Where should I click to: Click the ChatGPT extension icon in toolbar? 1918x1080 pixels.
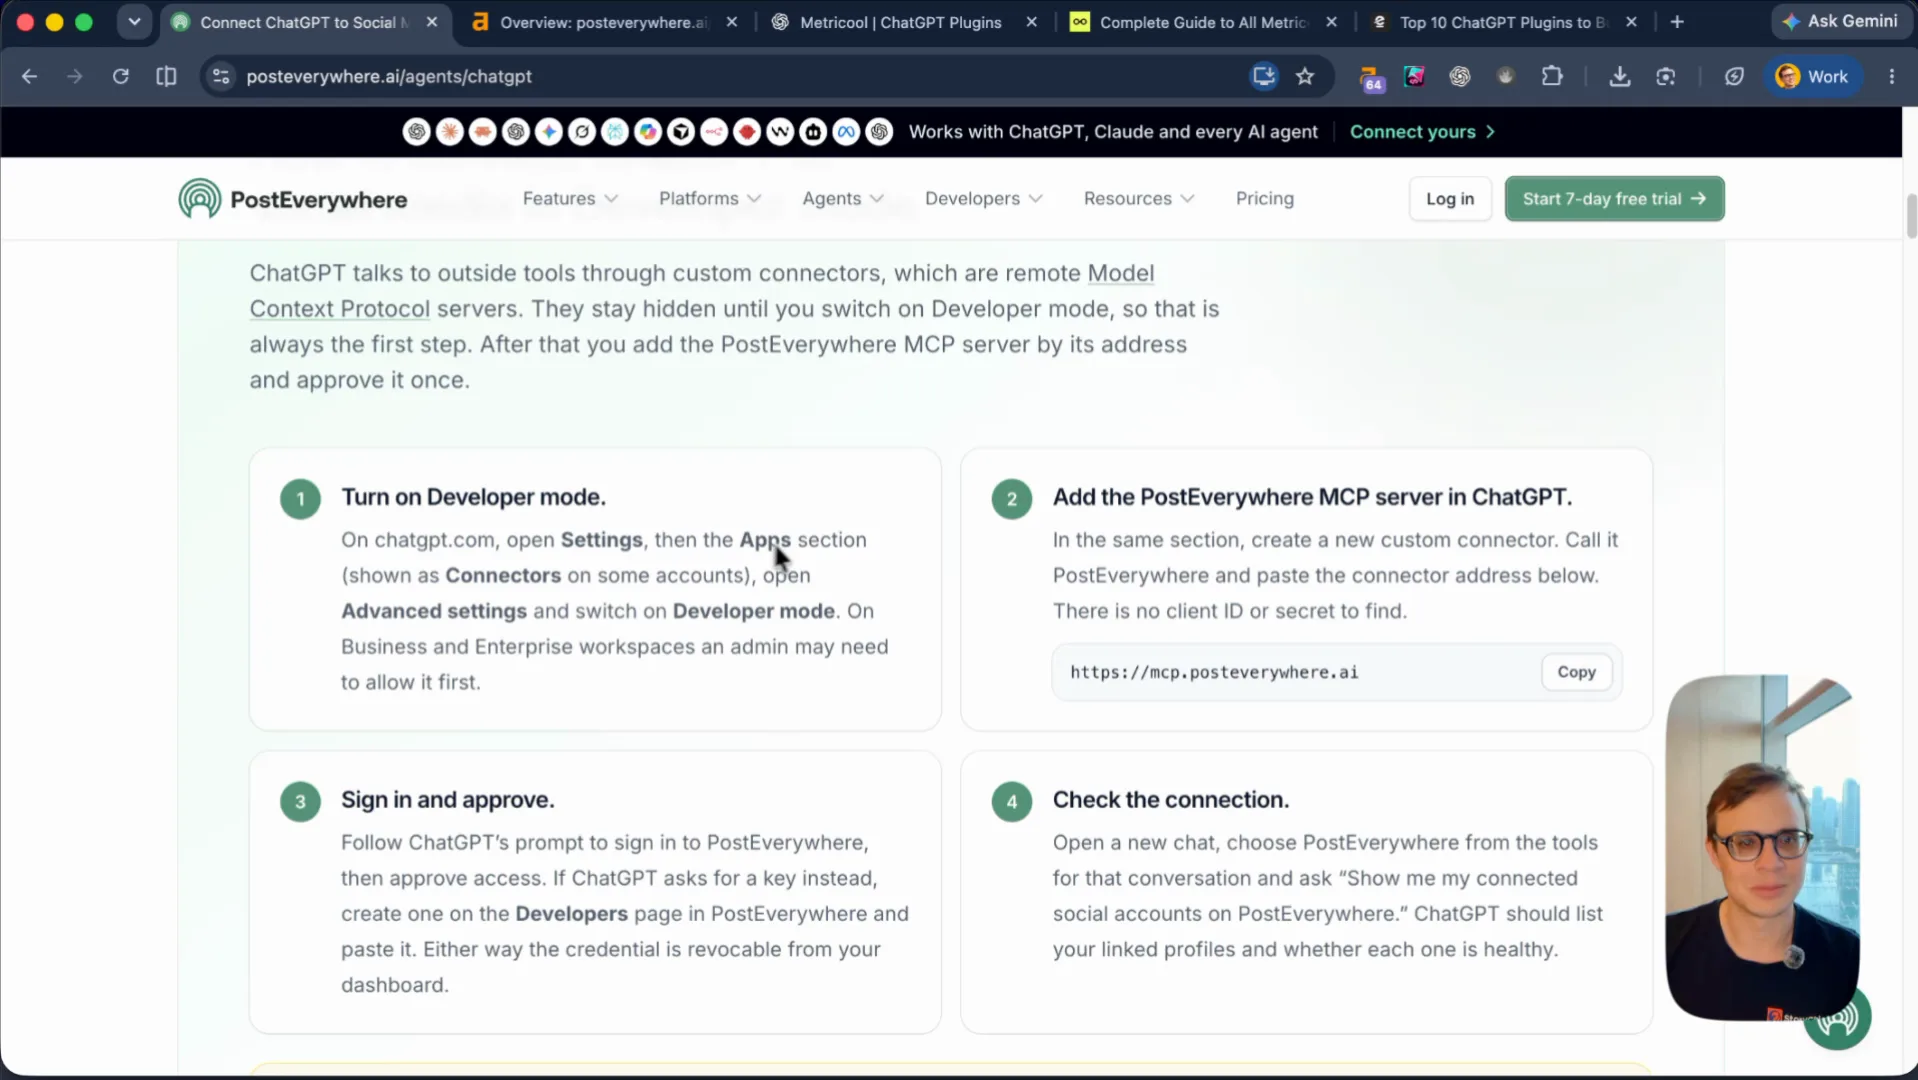click(x=1460, y=76)
